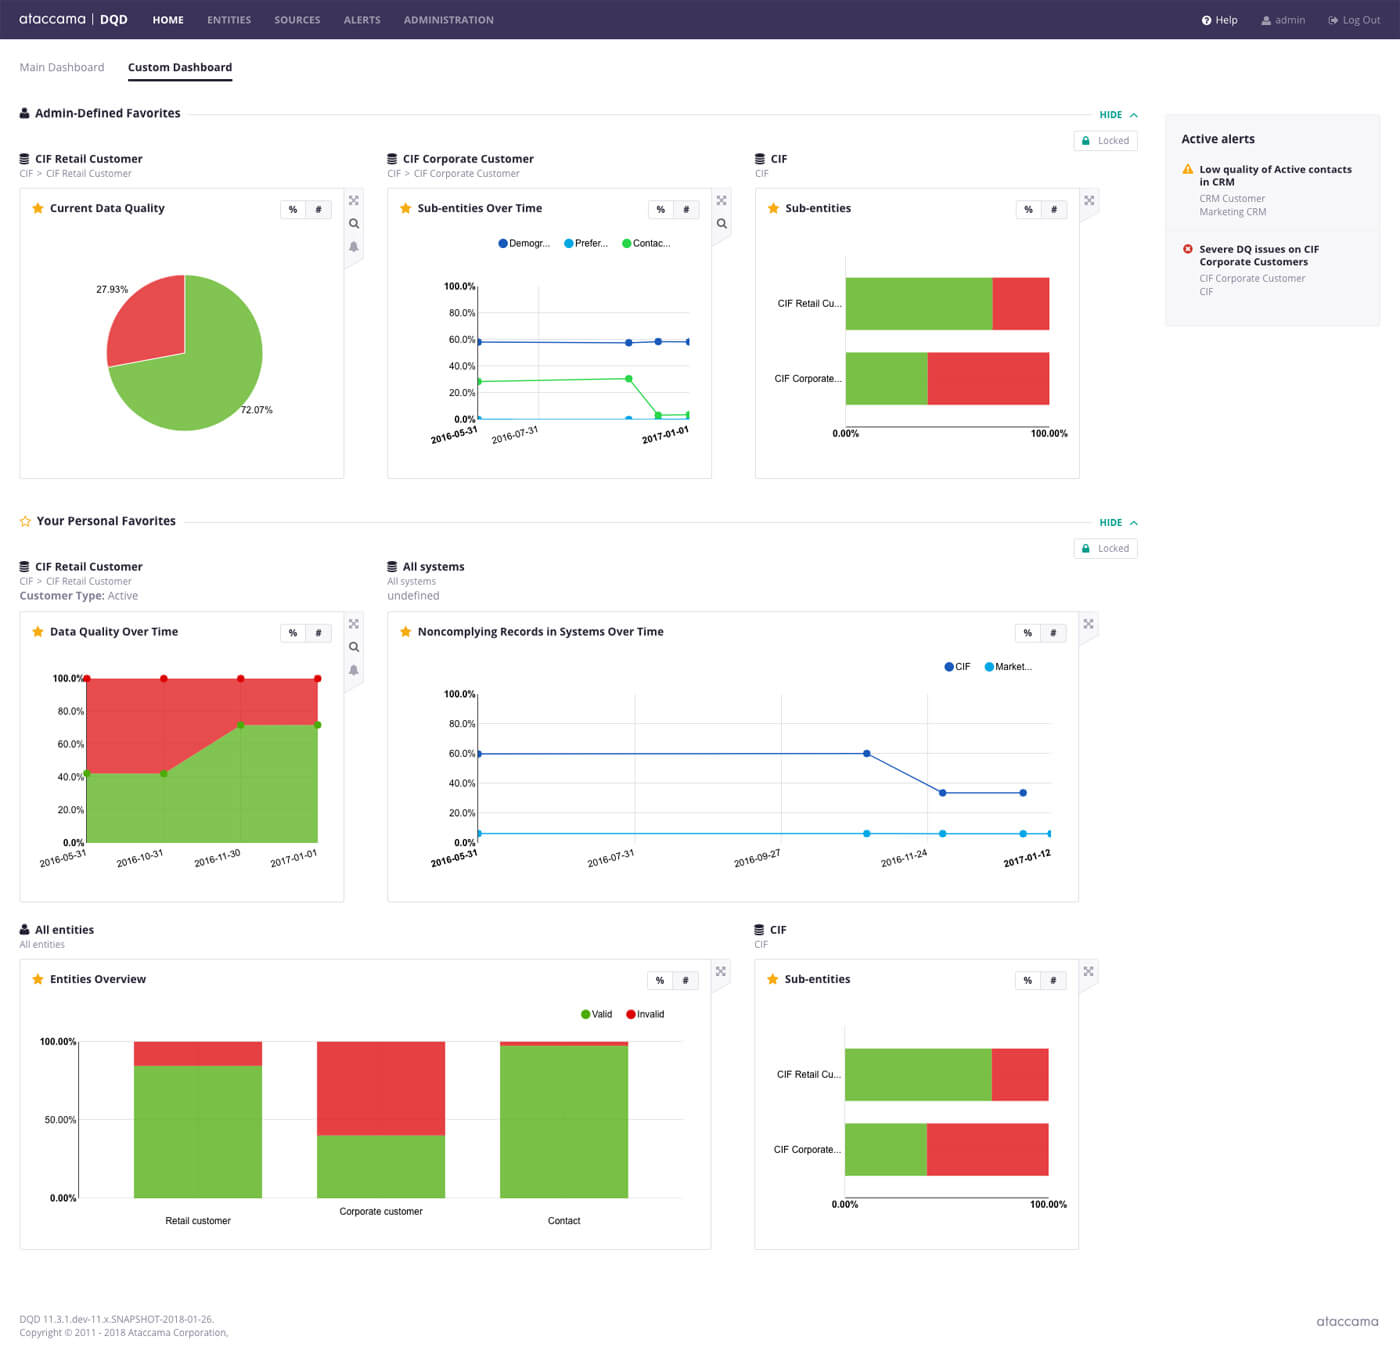This screenshot has height=1347, width=1400.
Task: Collapse the Admin-Defined Favorites section via HIDE
Action: [1112, 114]
